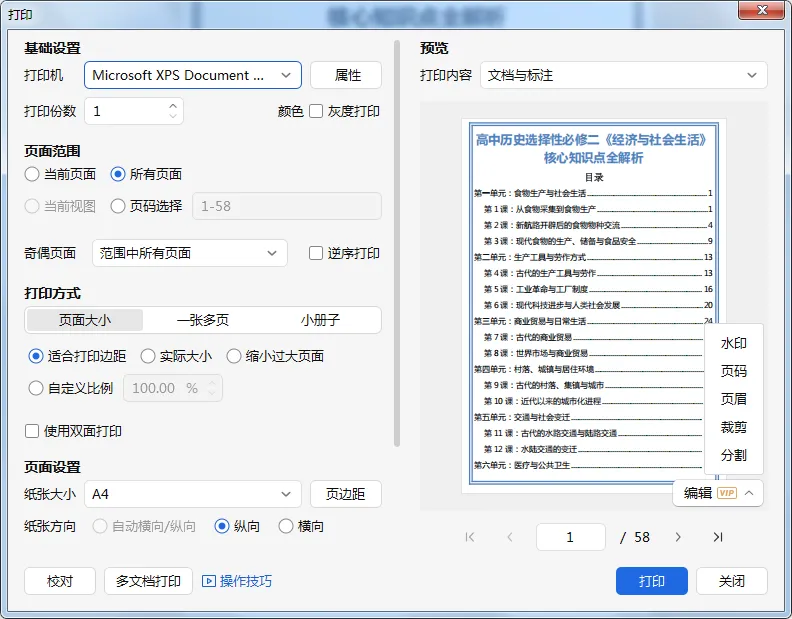Select 适合打印边距 scaling option
The height and width of the screenshot is (619, 792).
pos(36,356)
